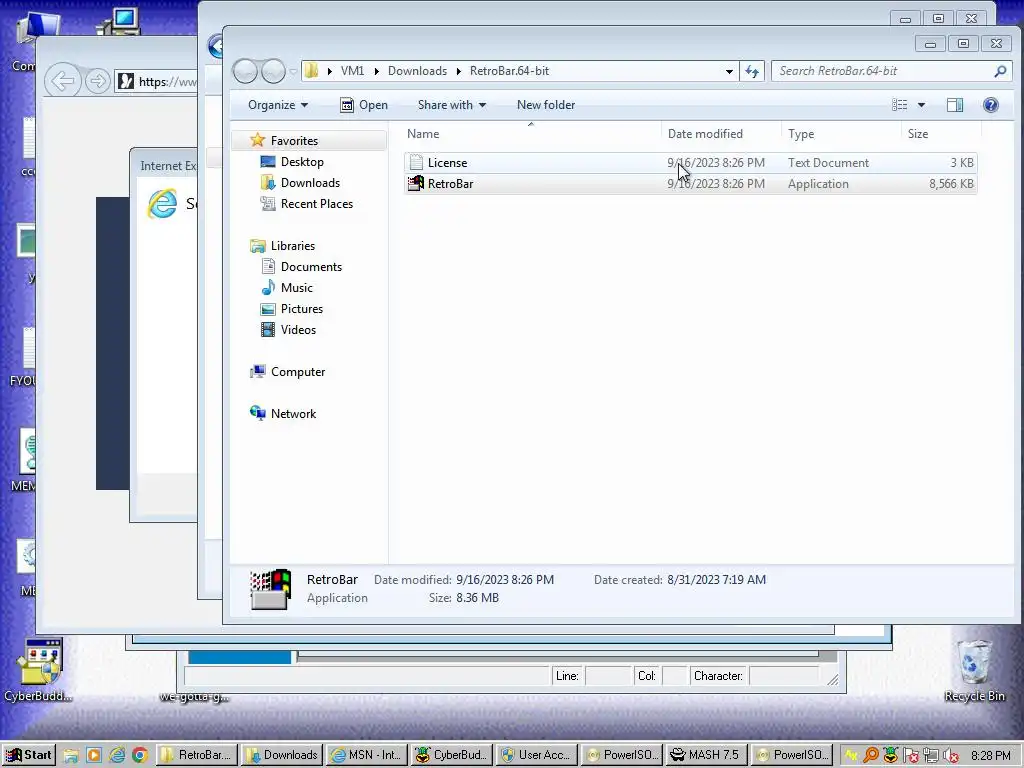This screenshot has height=768, width=1024.
Task: Switch to RetroBar taskbar window button
Action: [197, 755]
